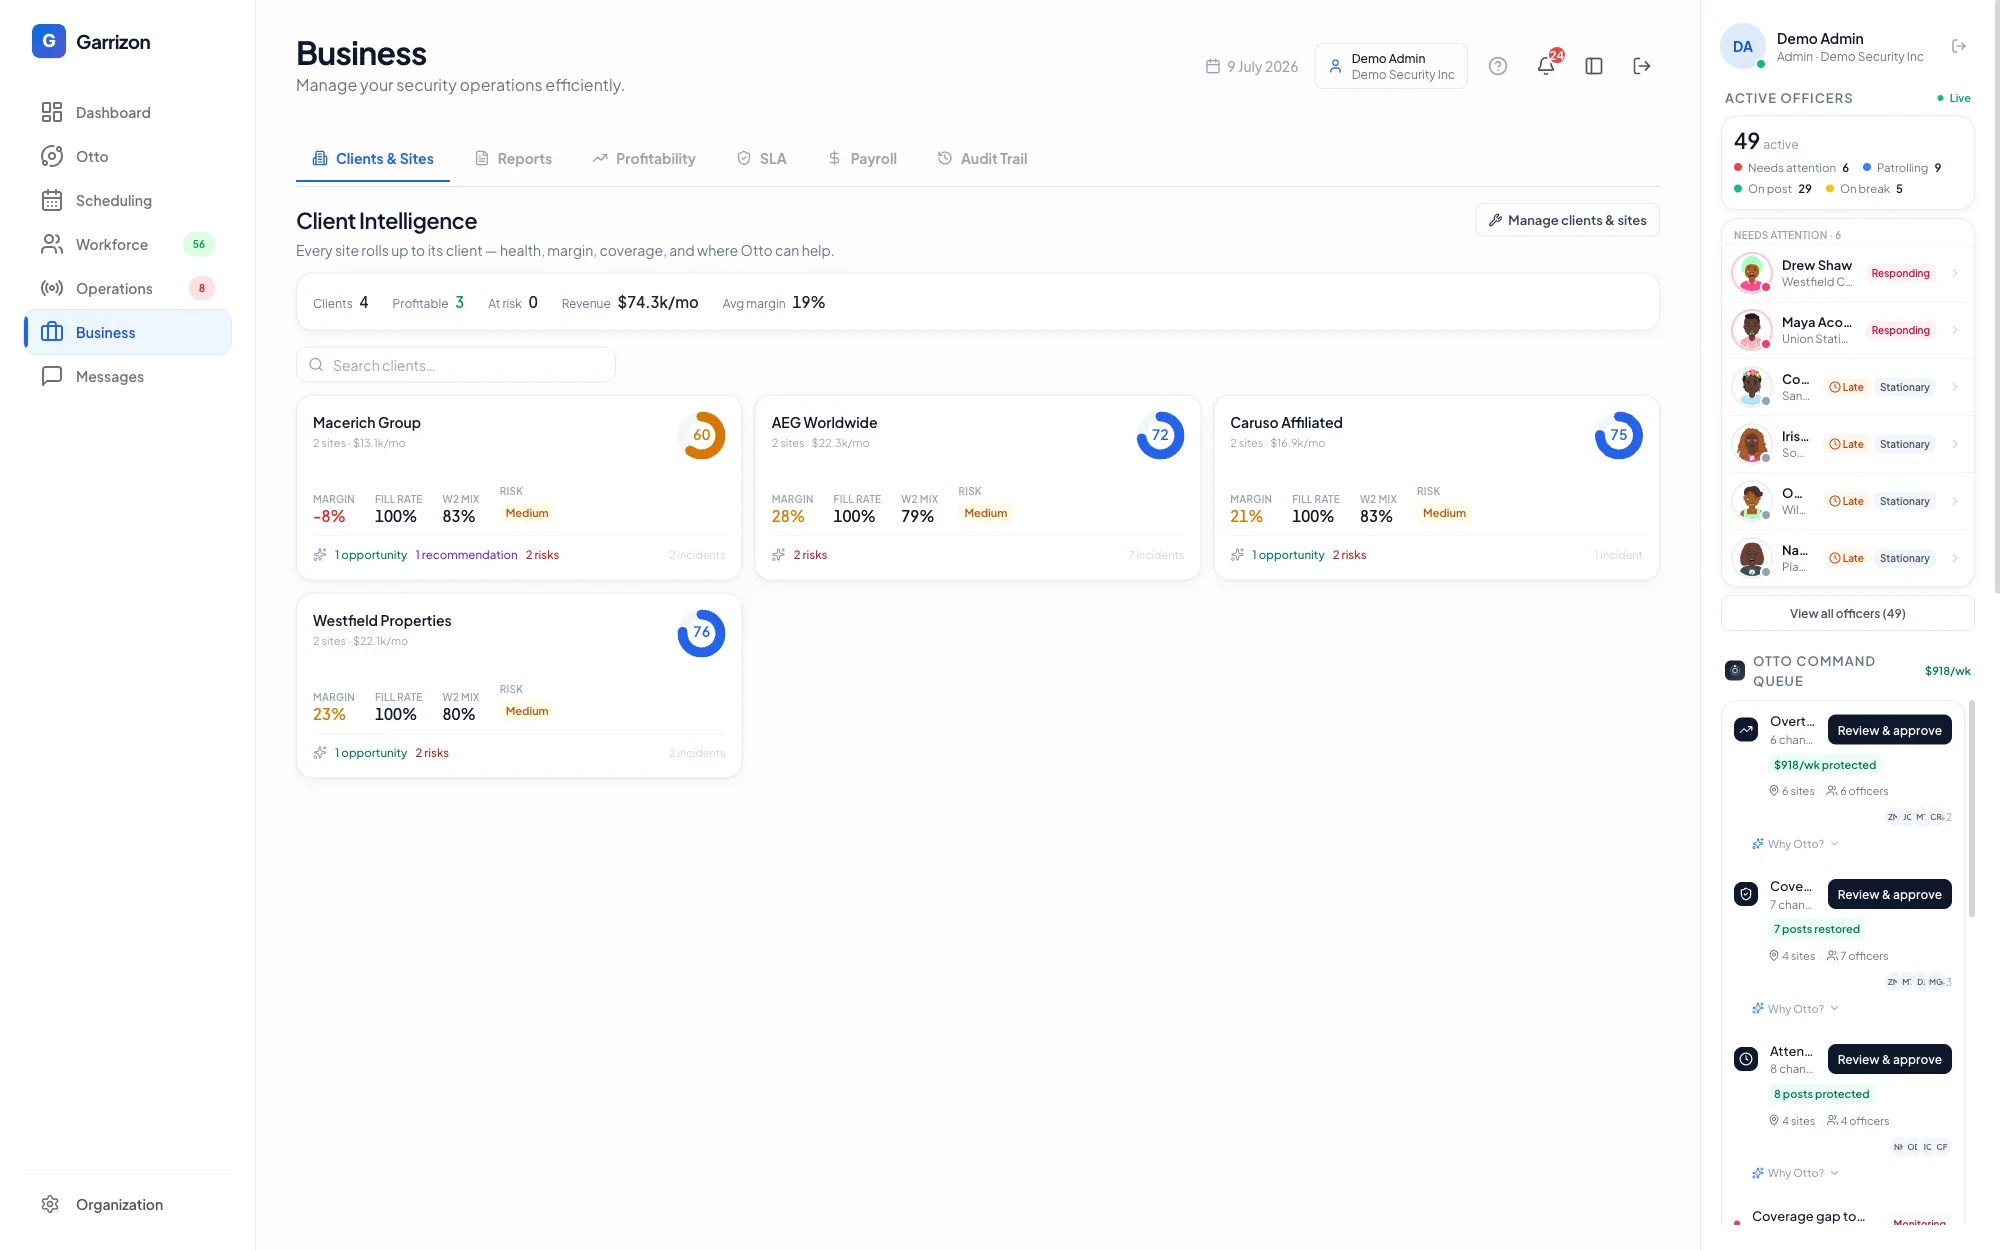Click Westfield Properties score 76 ring
The width and height of the screenshot is (2000, 1250).
pyautogui.click(x=702, y=633)
